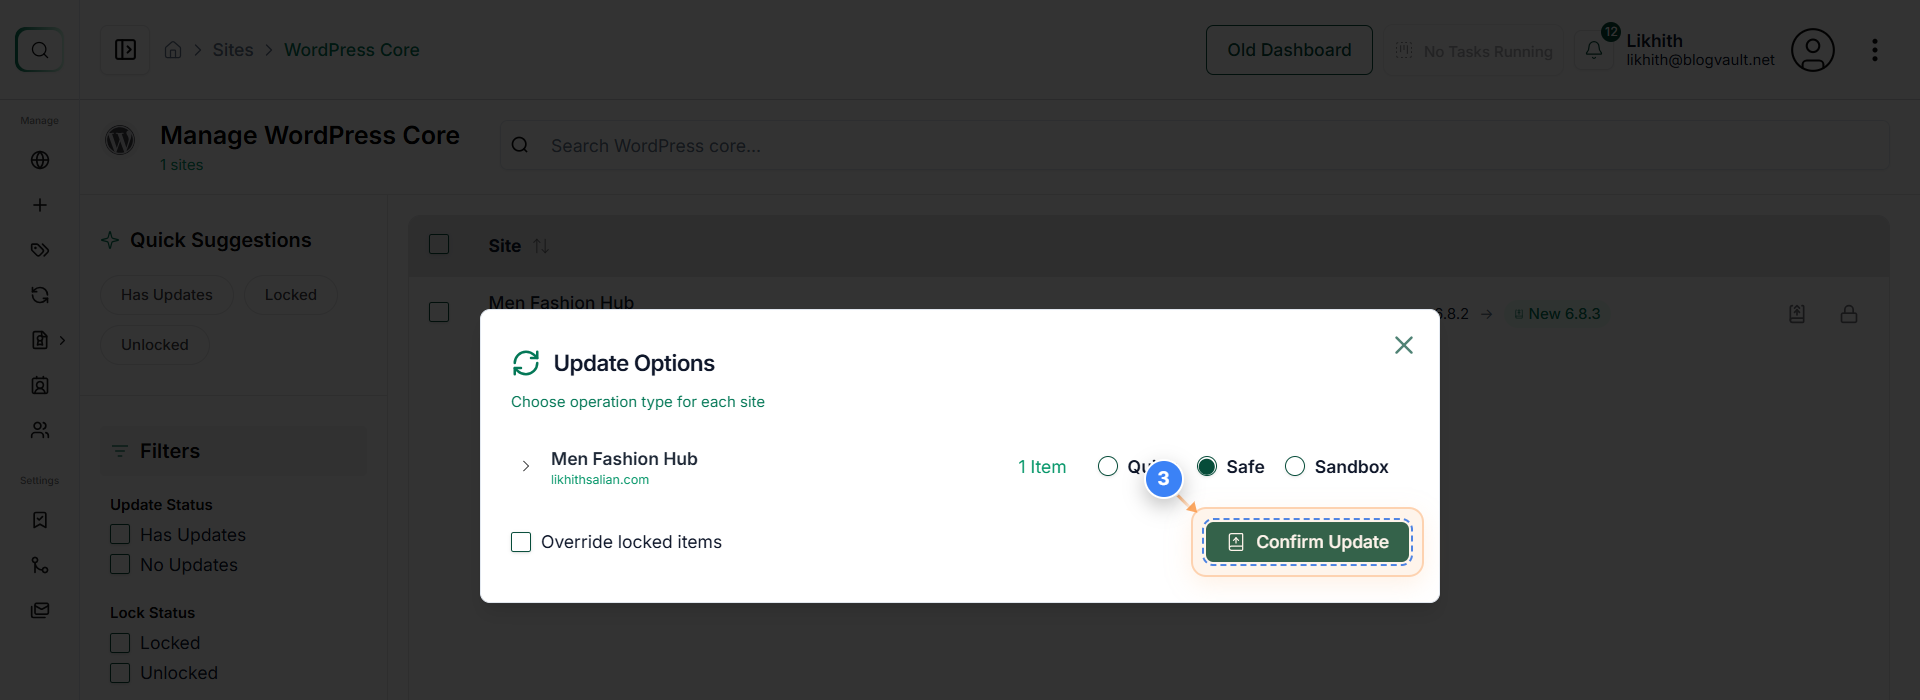1920x700 pixels.
Task: Click the plus icon to add a site
Action: pyautogui.click(x=40, y=205)
